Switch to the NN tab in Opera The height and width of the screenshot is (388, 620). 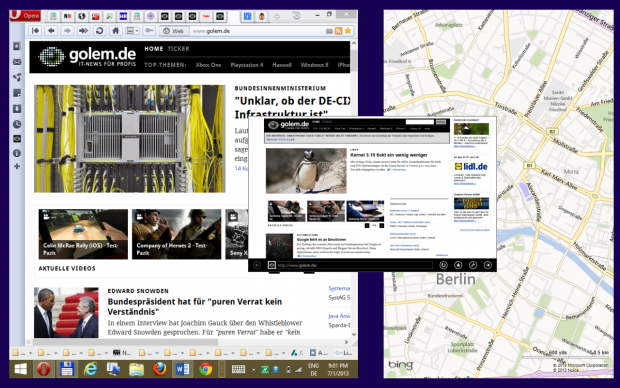68,16
